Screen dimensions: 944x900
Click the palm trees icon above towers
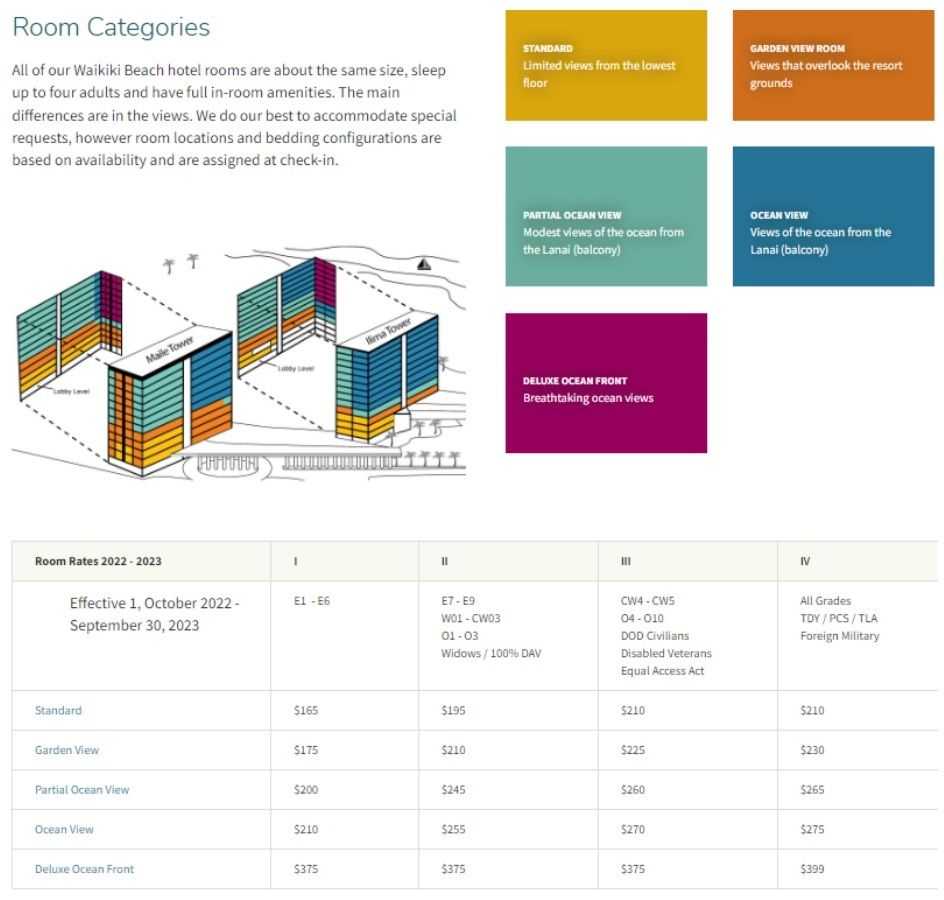[180, 263]
